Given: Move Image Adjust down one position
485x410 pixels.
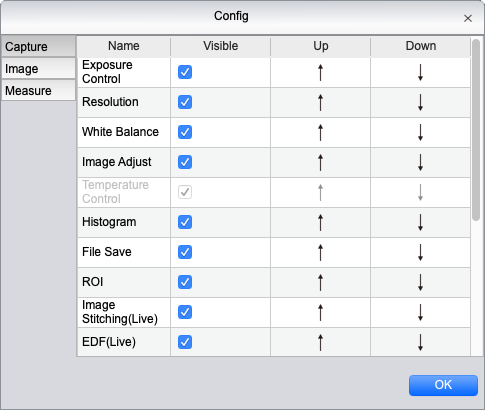Looking at the screenshot, I should 420,162.
